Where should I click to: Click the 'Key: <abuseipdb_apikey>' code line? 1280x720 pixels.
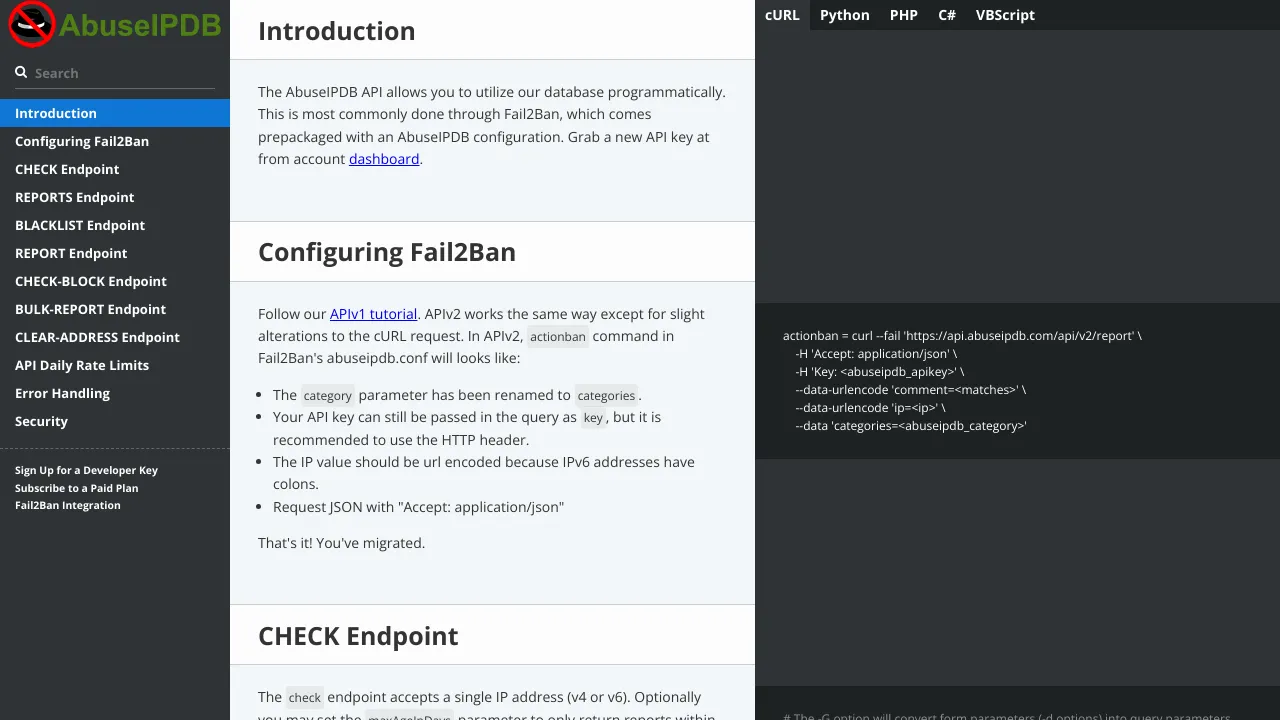[880, 372]
